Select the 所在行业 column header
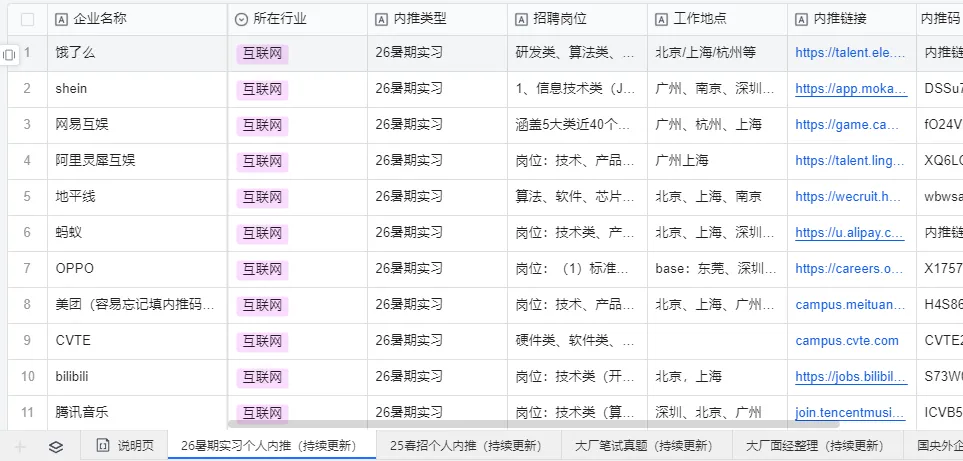The image size is (963, 461). 297,19
